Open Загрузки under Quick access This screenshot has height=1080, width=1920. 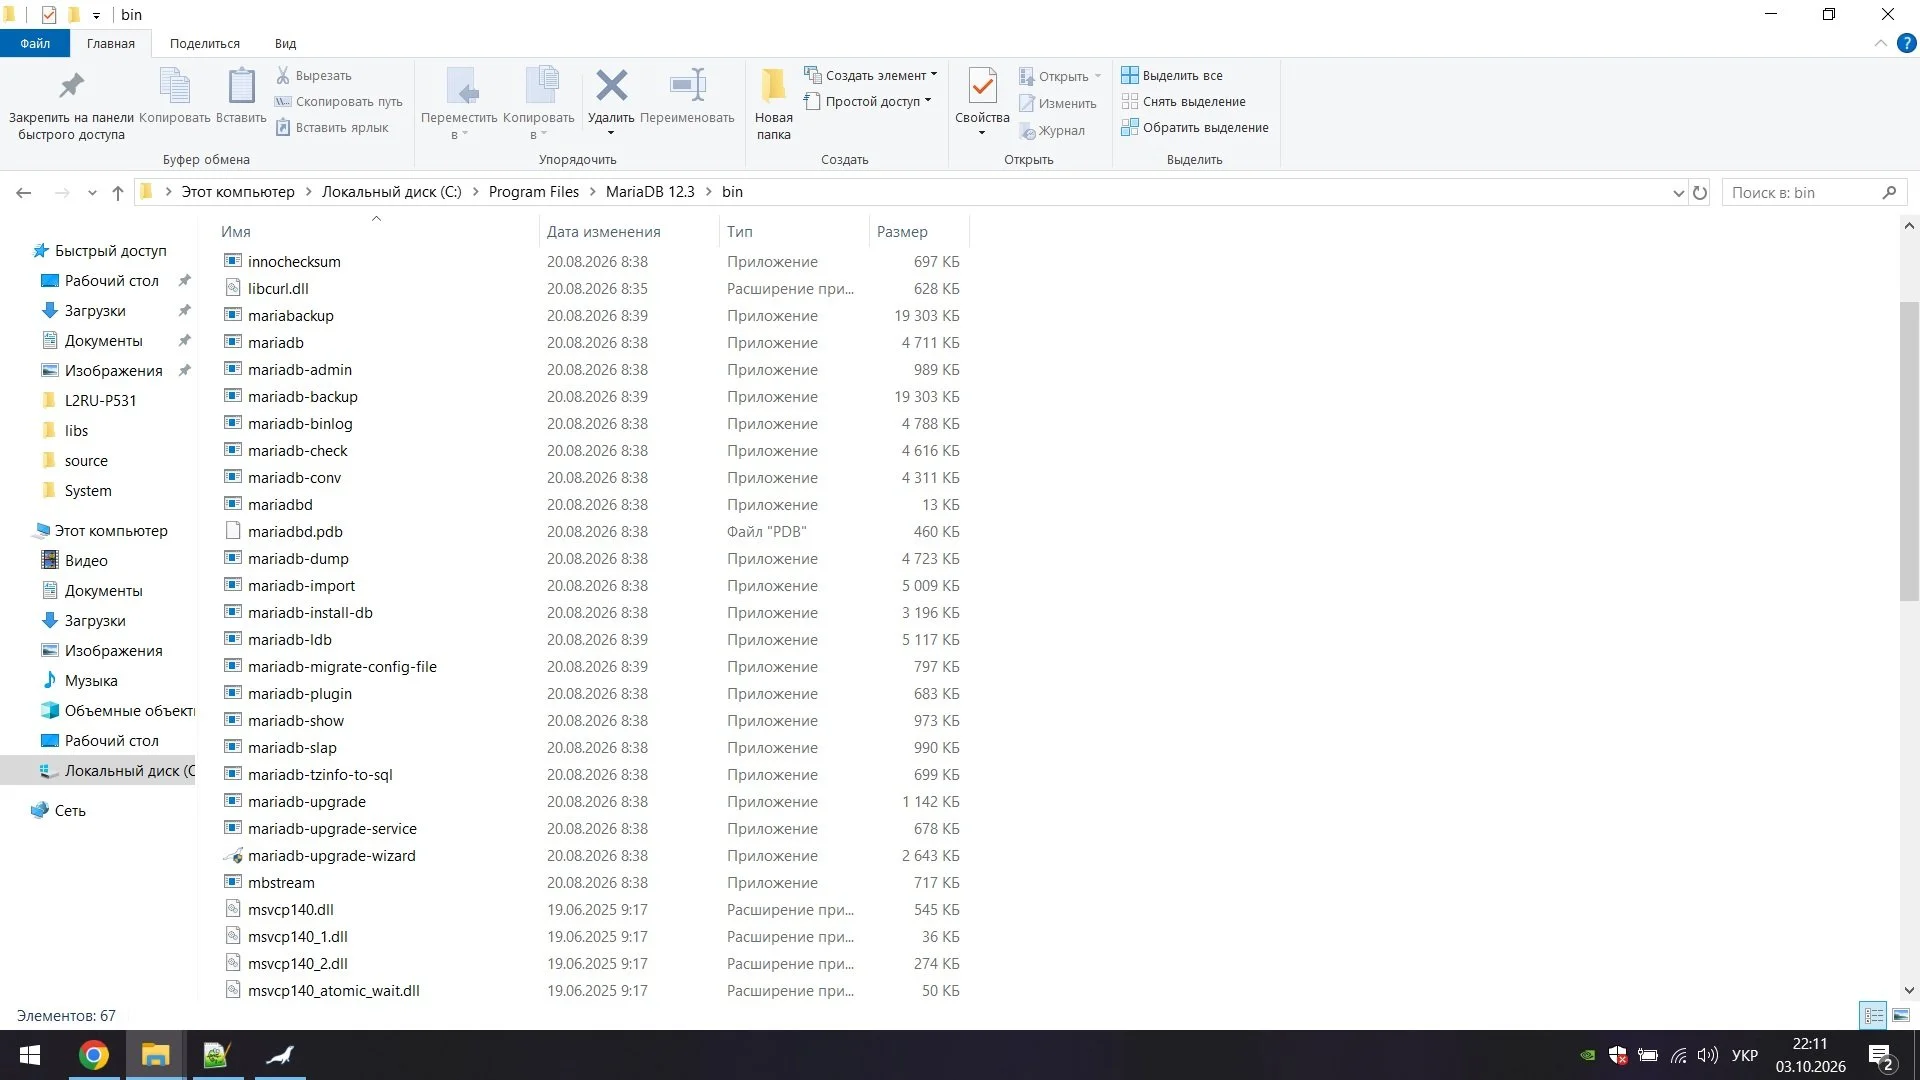click(95, 310)
